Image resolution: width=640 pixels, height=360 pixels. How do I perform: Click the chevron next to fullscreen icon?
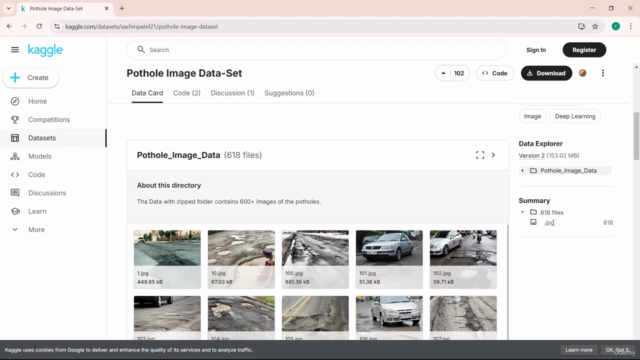[493, 155]
